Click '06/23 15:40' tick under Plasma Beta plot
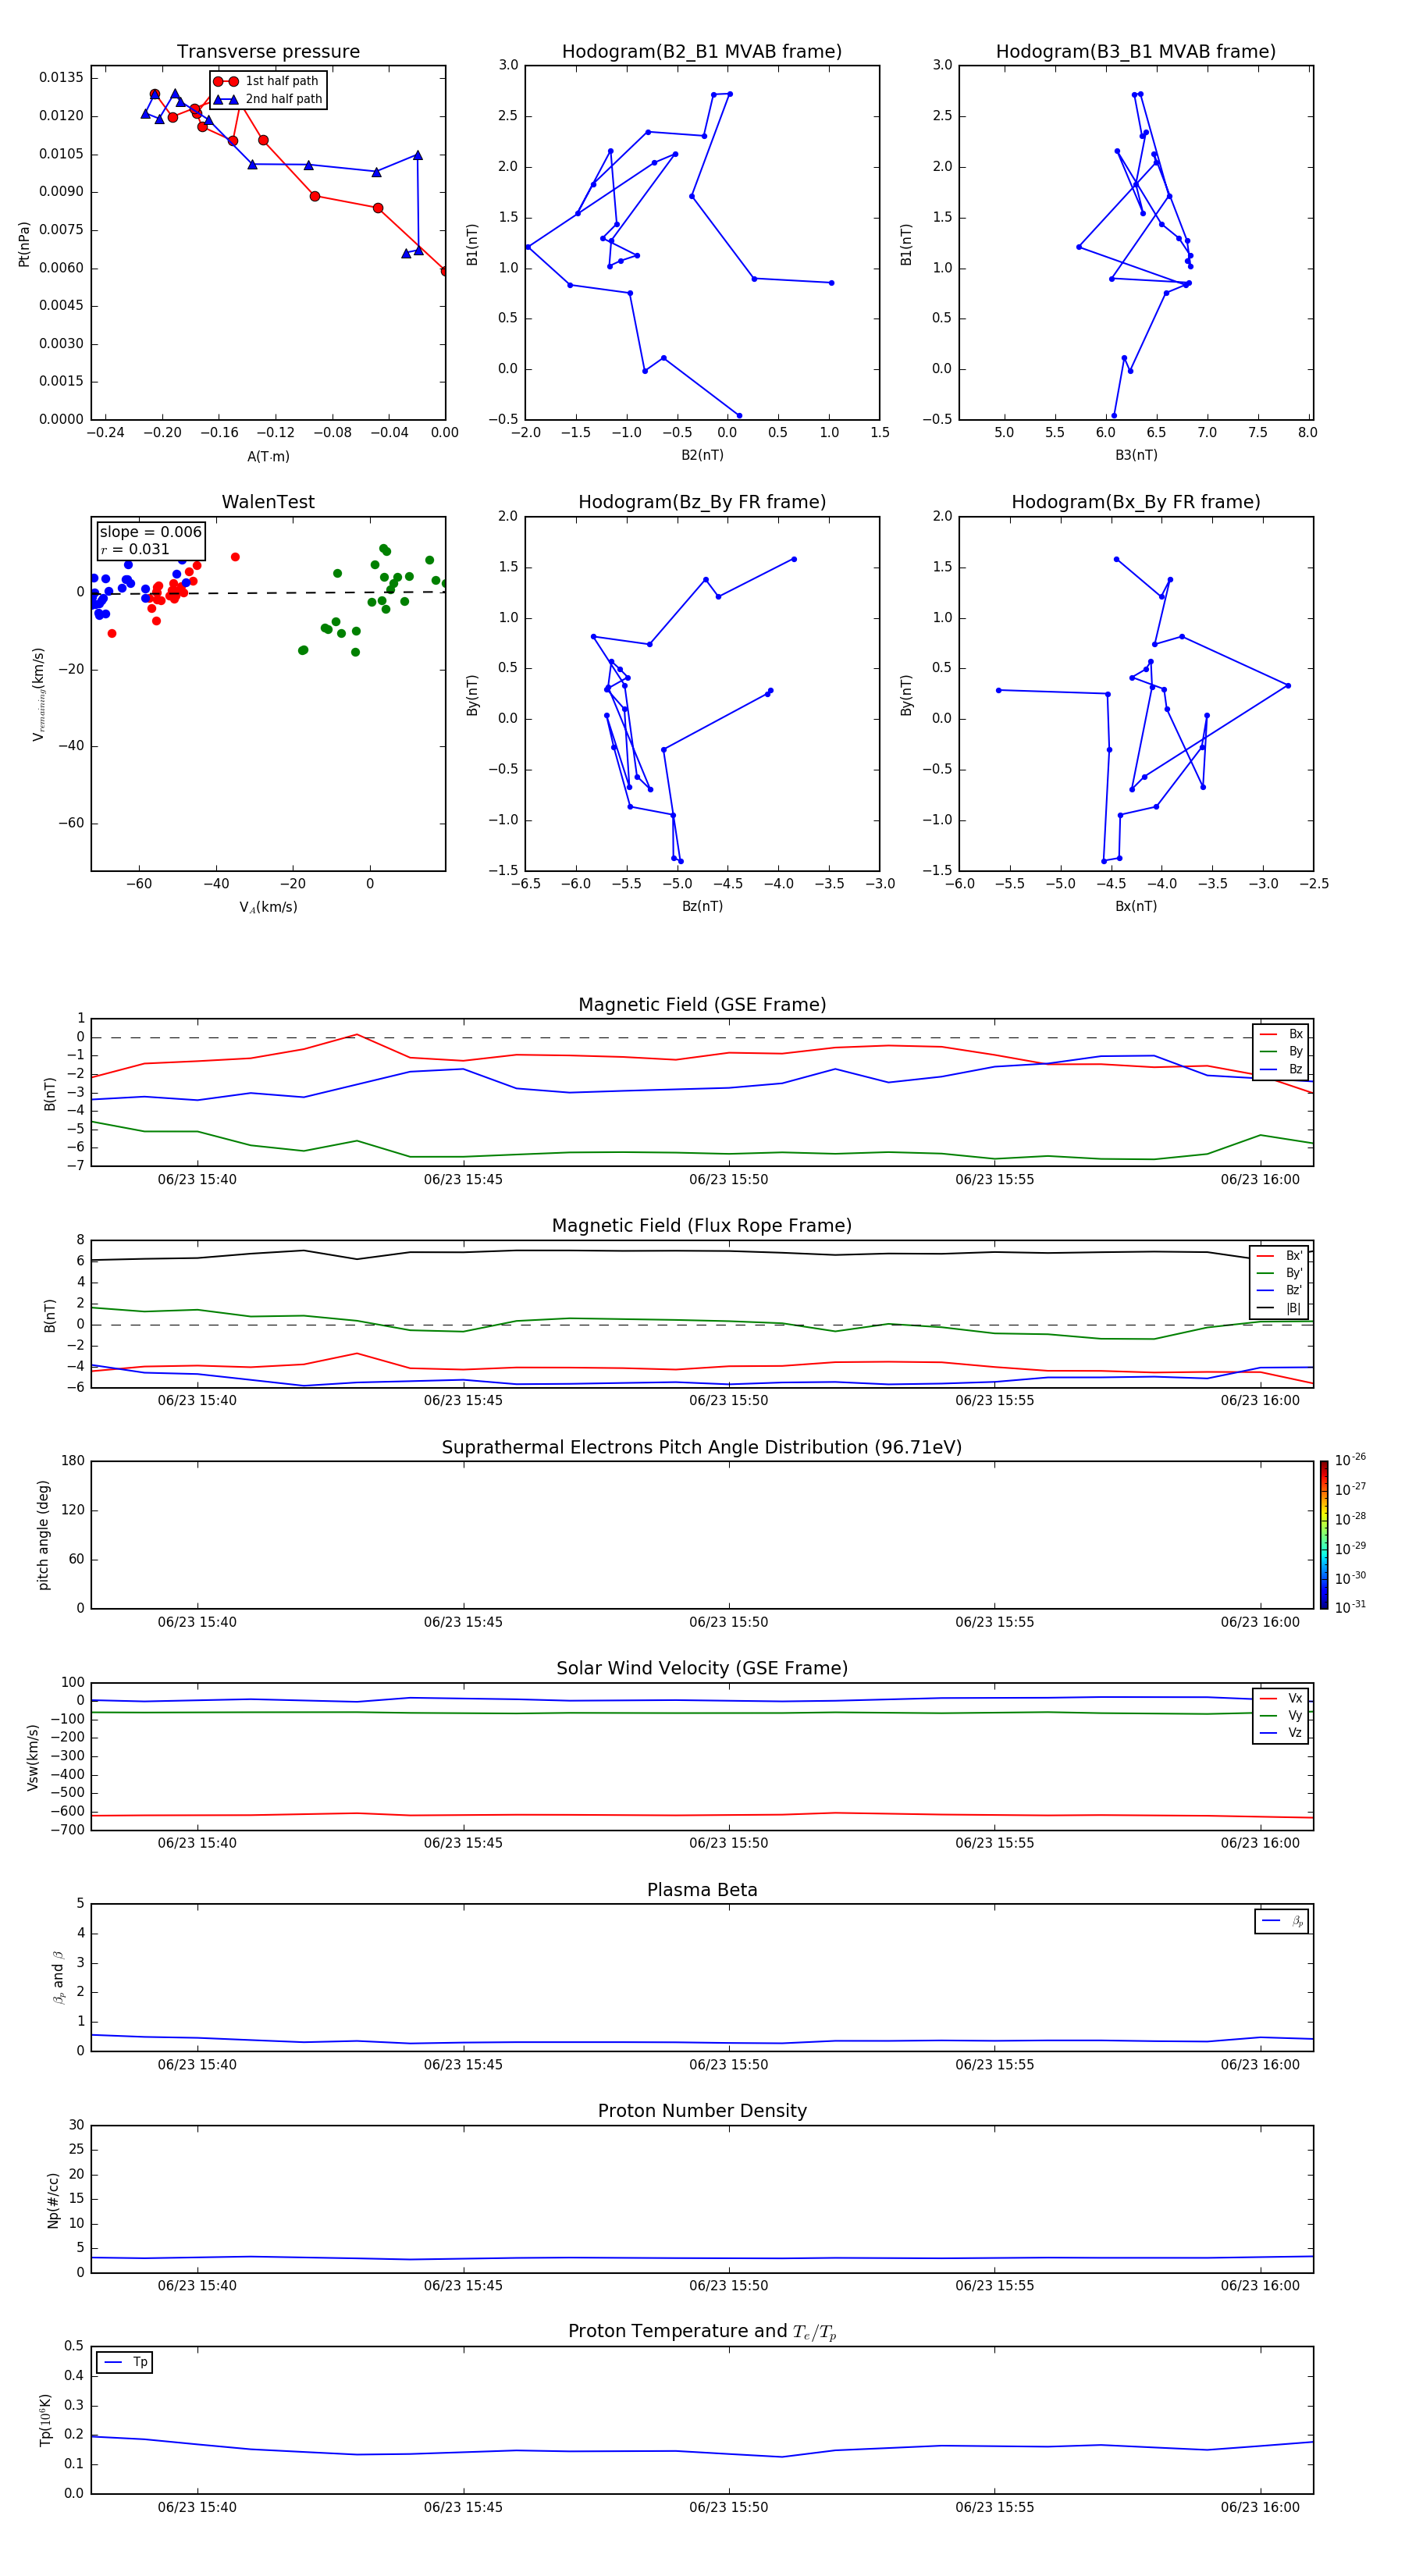This screenshot has height=2576, width=1405. click(x=197, y=2064)
